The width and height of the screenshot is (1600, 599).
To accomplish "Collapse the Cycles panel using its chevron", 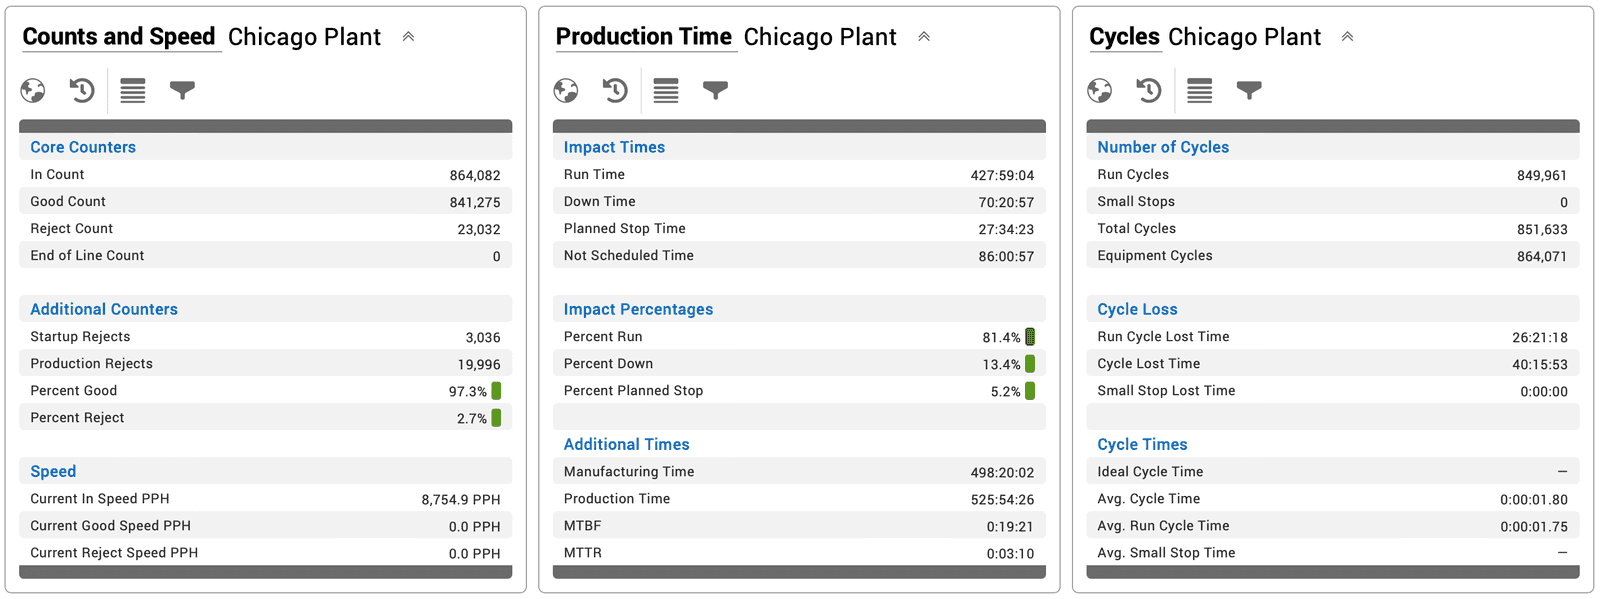I will [x=1347, y=37].
